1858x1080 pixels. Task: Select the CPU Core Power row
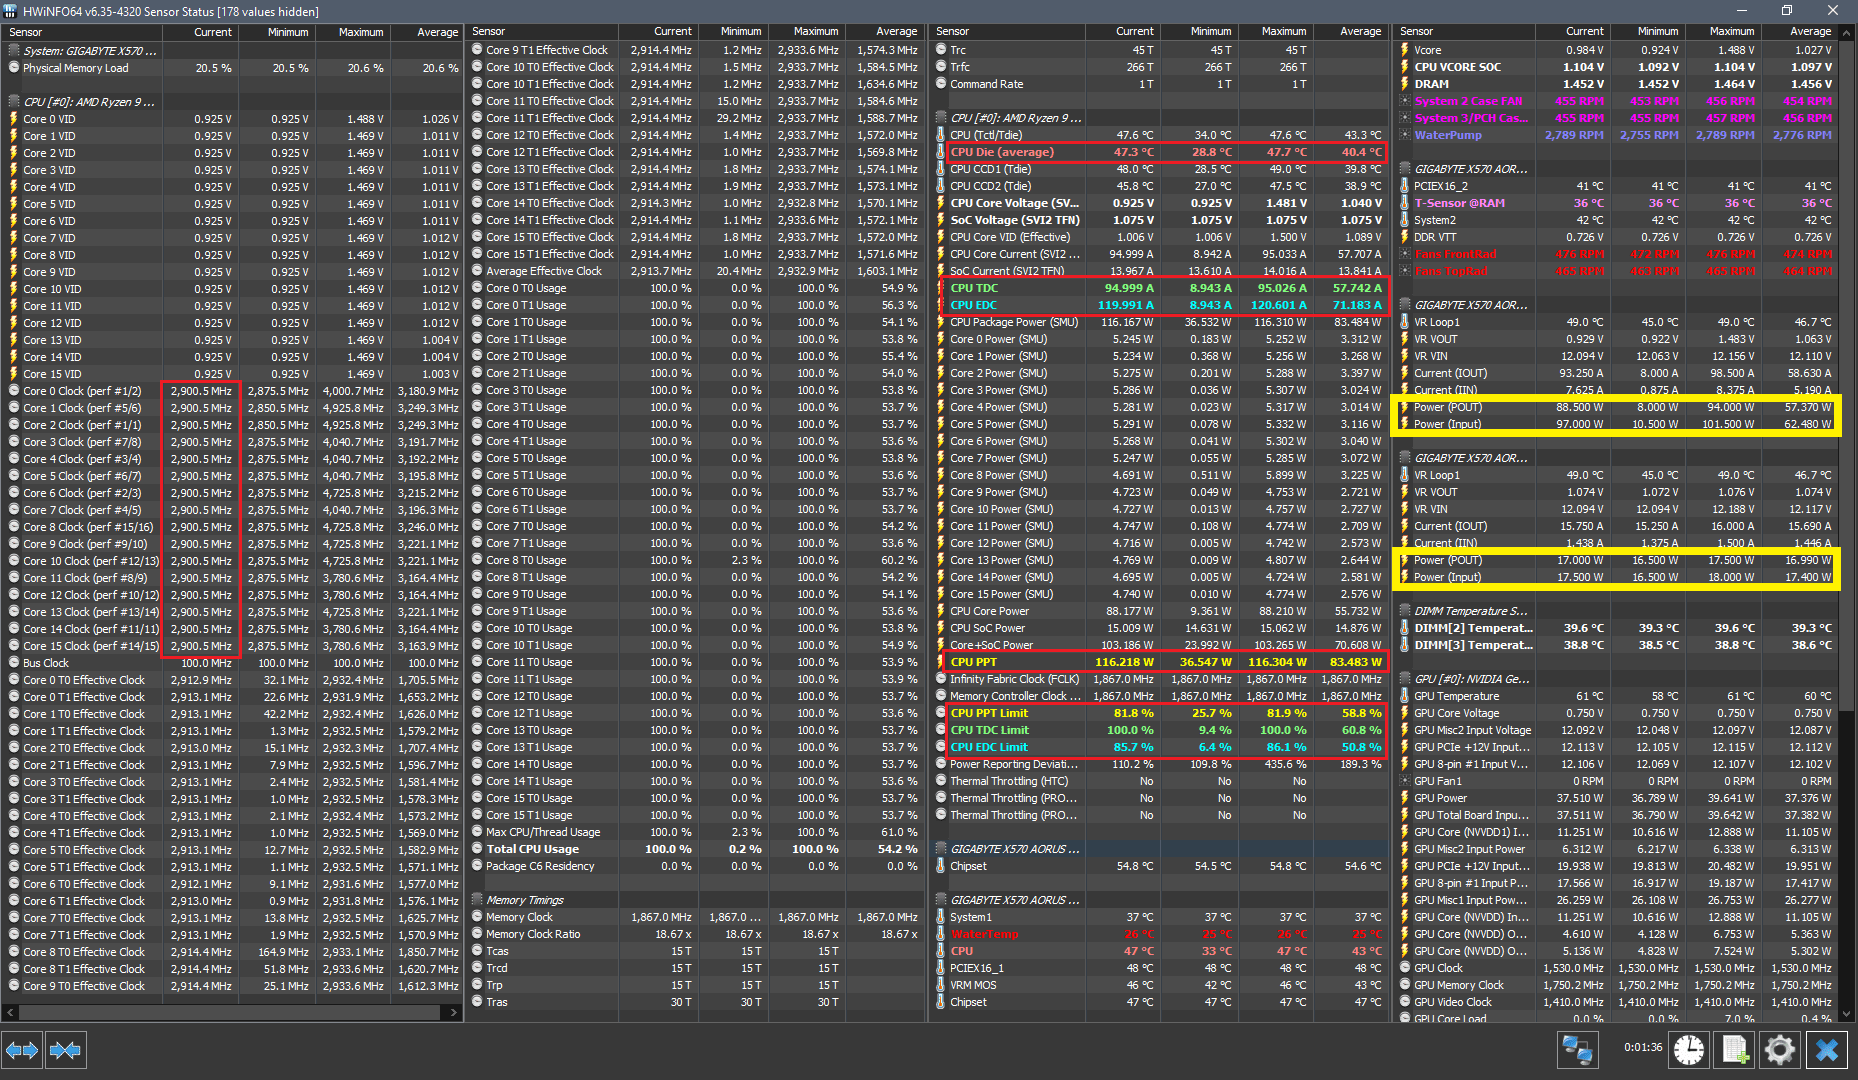point(1160,611)
